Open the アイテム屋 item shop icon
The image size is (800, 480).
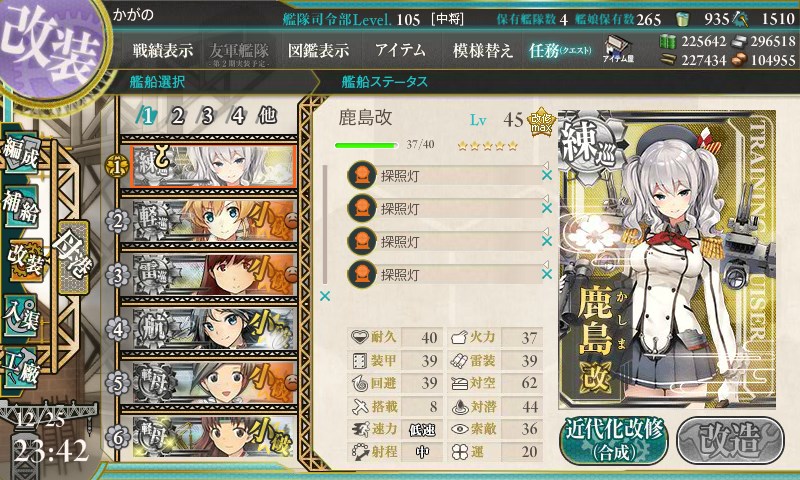pyautogui.click(x=618, y=50)
